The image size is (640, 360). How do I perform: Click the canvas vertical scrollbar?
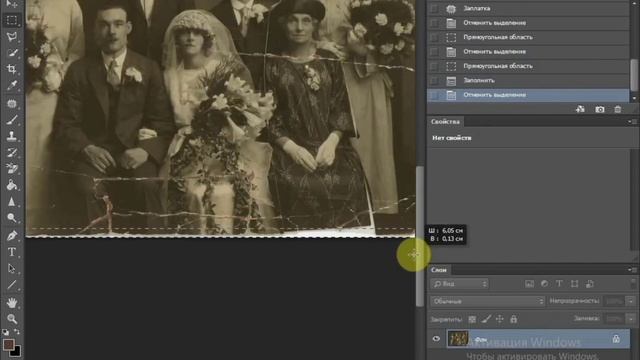(x=420, y=236)
